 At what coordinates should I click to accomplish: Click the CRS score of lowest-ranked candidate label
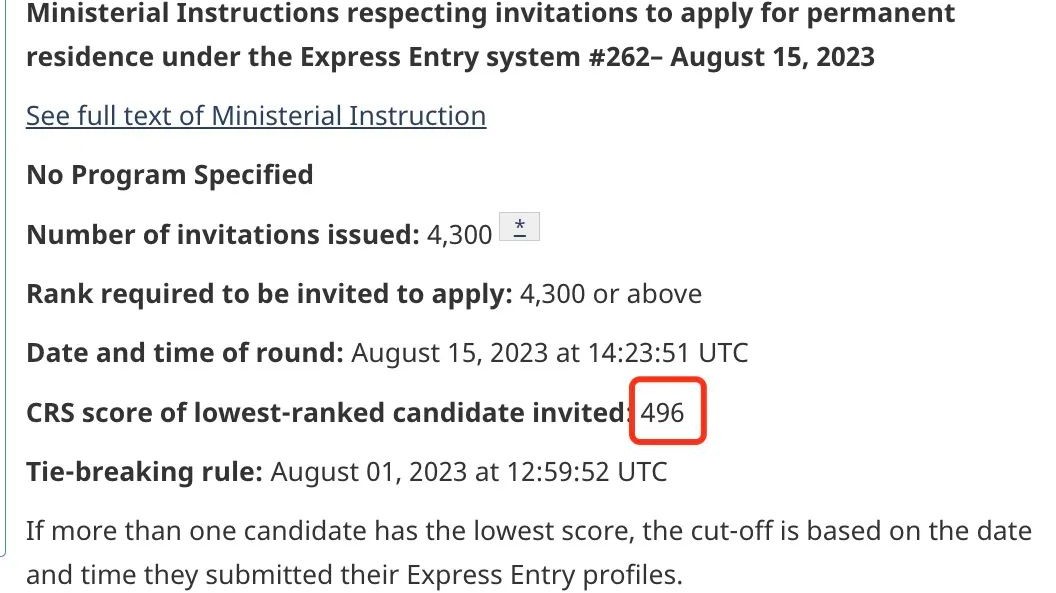point(329,413)
